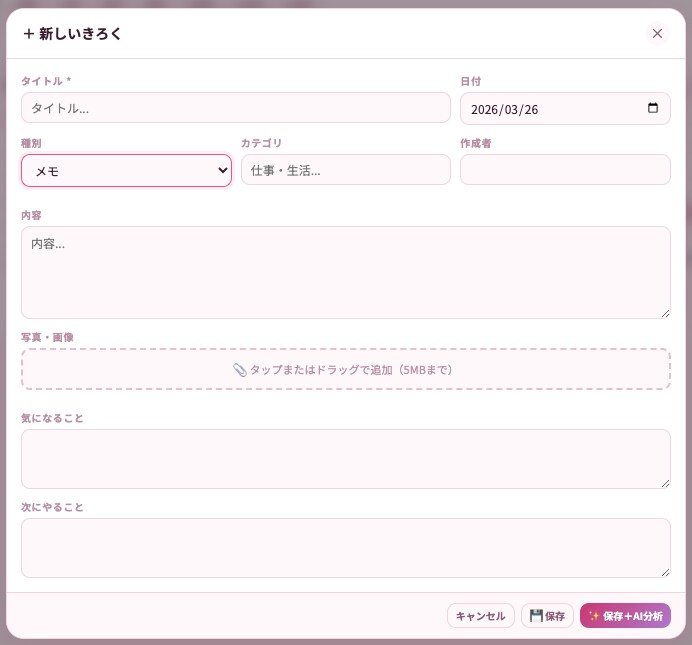Click the 次にやること textarea resize handle
The image size is (692, 645).
[666, 573]
